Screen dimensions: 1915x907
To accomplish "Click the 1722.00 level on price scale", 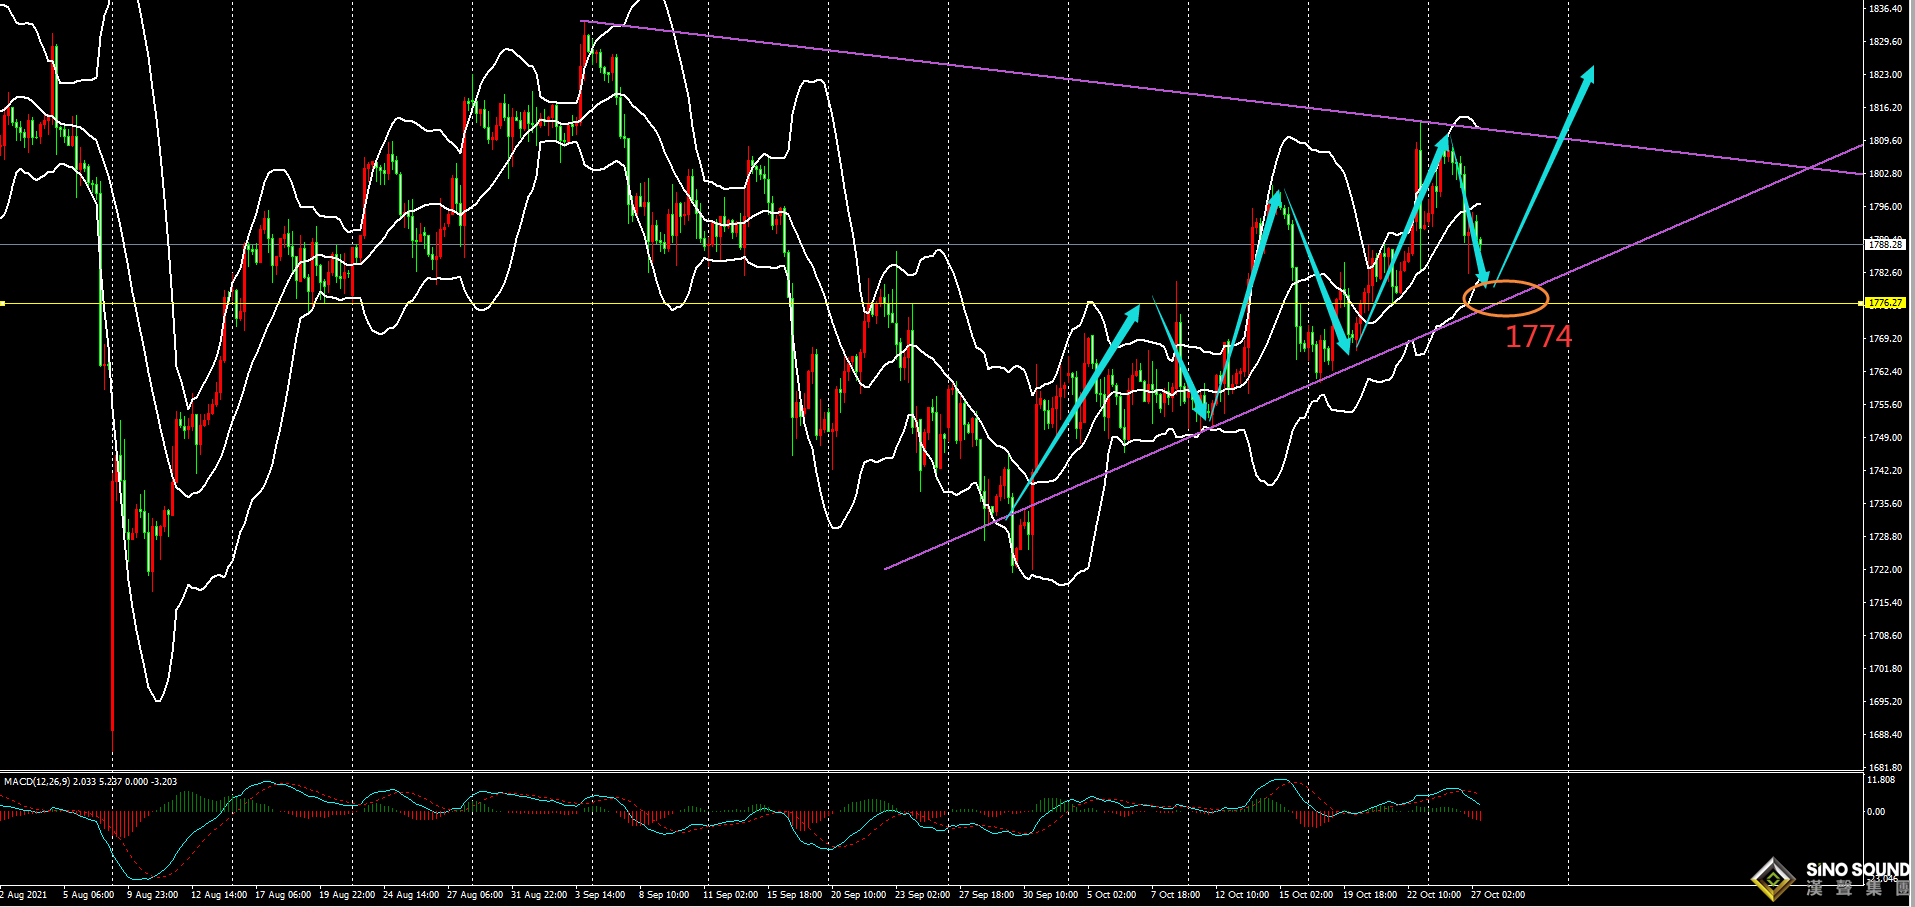I will [x=1885, y=570].
